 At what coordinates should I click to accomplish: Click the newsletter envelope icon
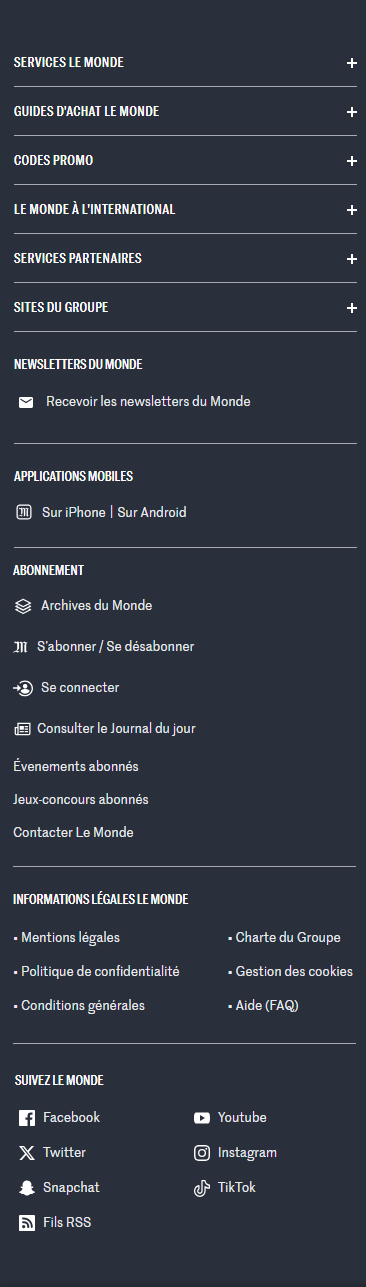[x=26, y=402]
